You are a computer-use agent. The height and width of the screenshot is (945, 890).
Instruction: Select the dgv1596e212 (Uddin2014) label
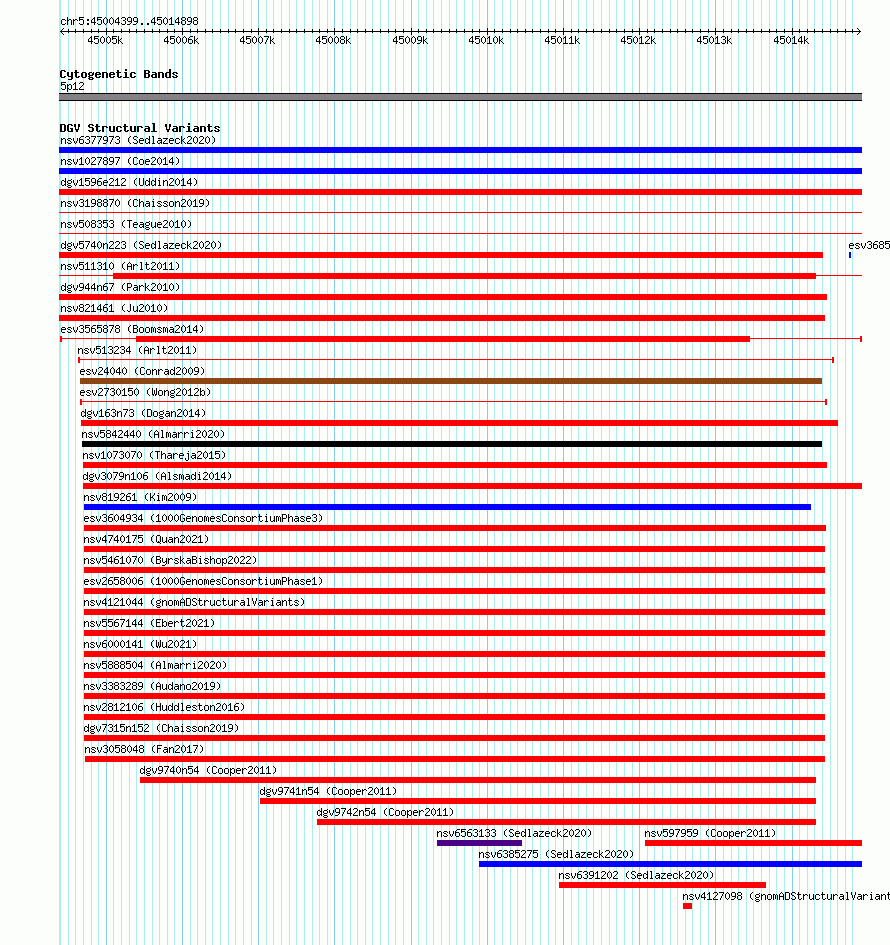click(x=129, y=183)
